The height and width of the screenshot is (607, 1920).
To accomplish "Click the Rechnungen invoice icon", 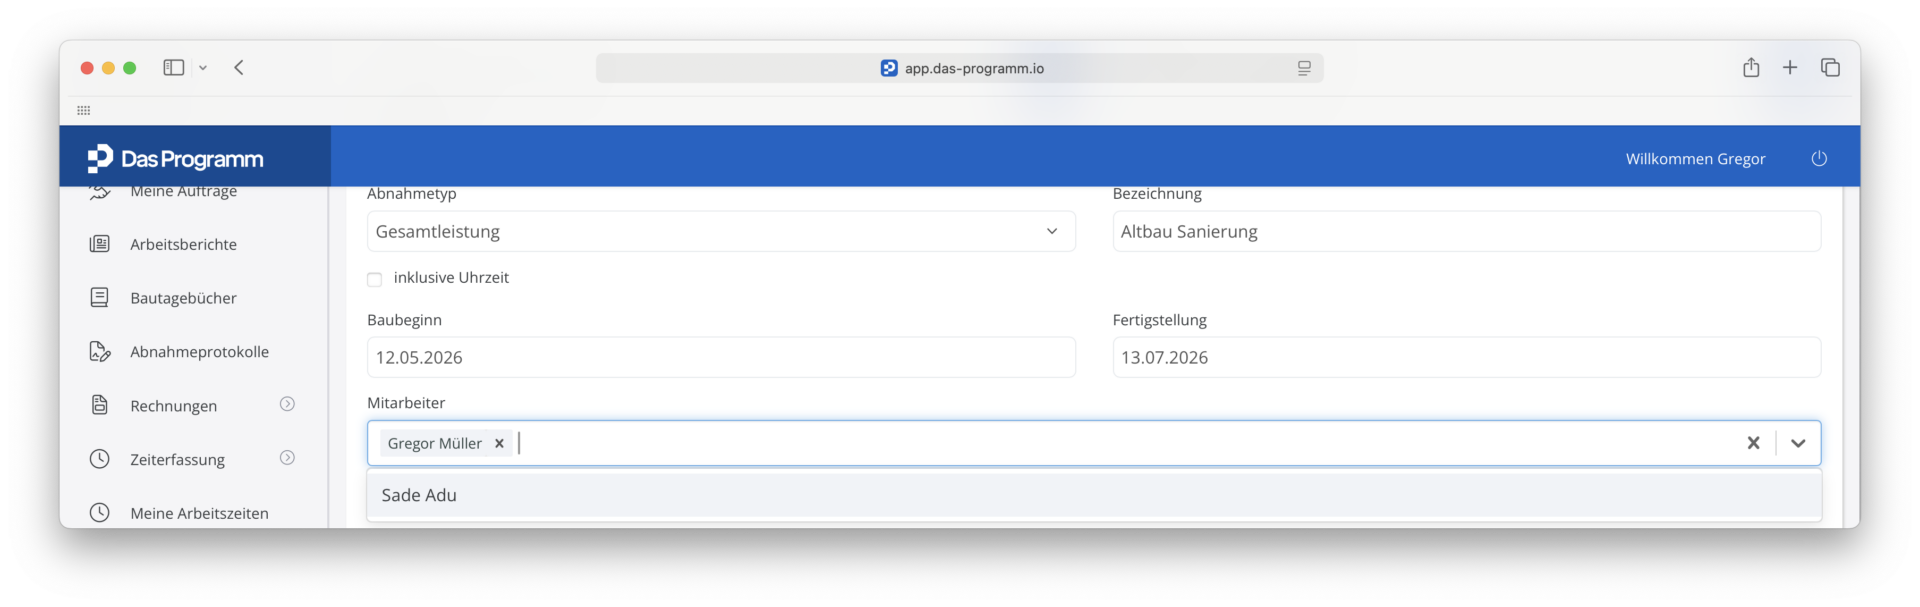I will click(100, 405).
